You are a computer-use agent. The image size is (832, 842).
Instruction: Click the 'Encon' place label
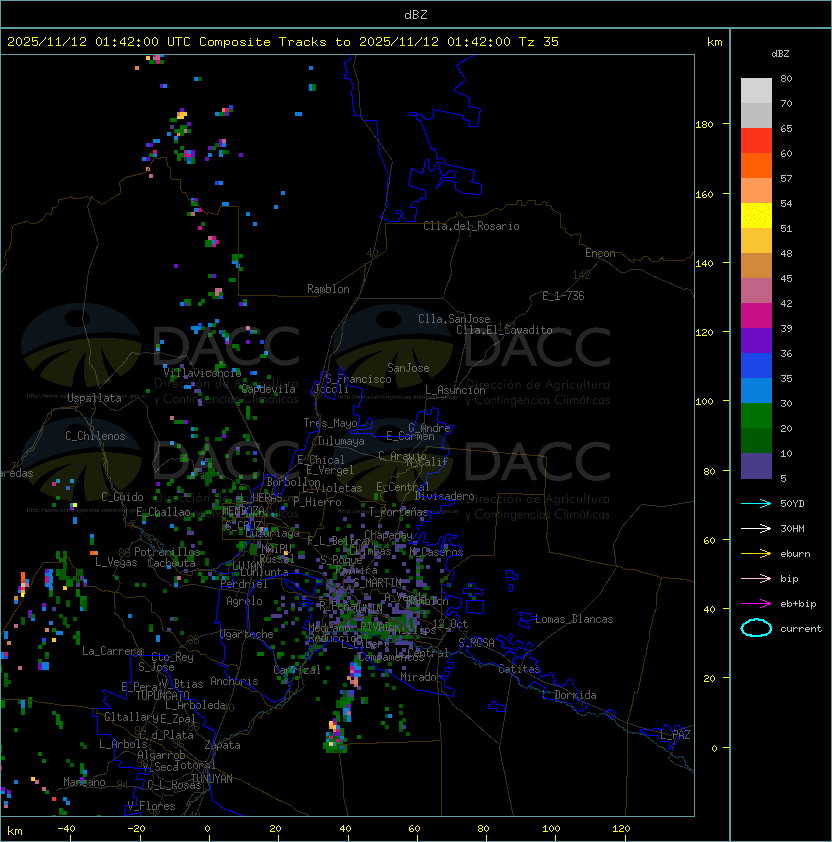pos(600,253)
